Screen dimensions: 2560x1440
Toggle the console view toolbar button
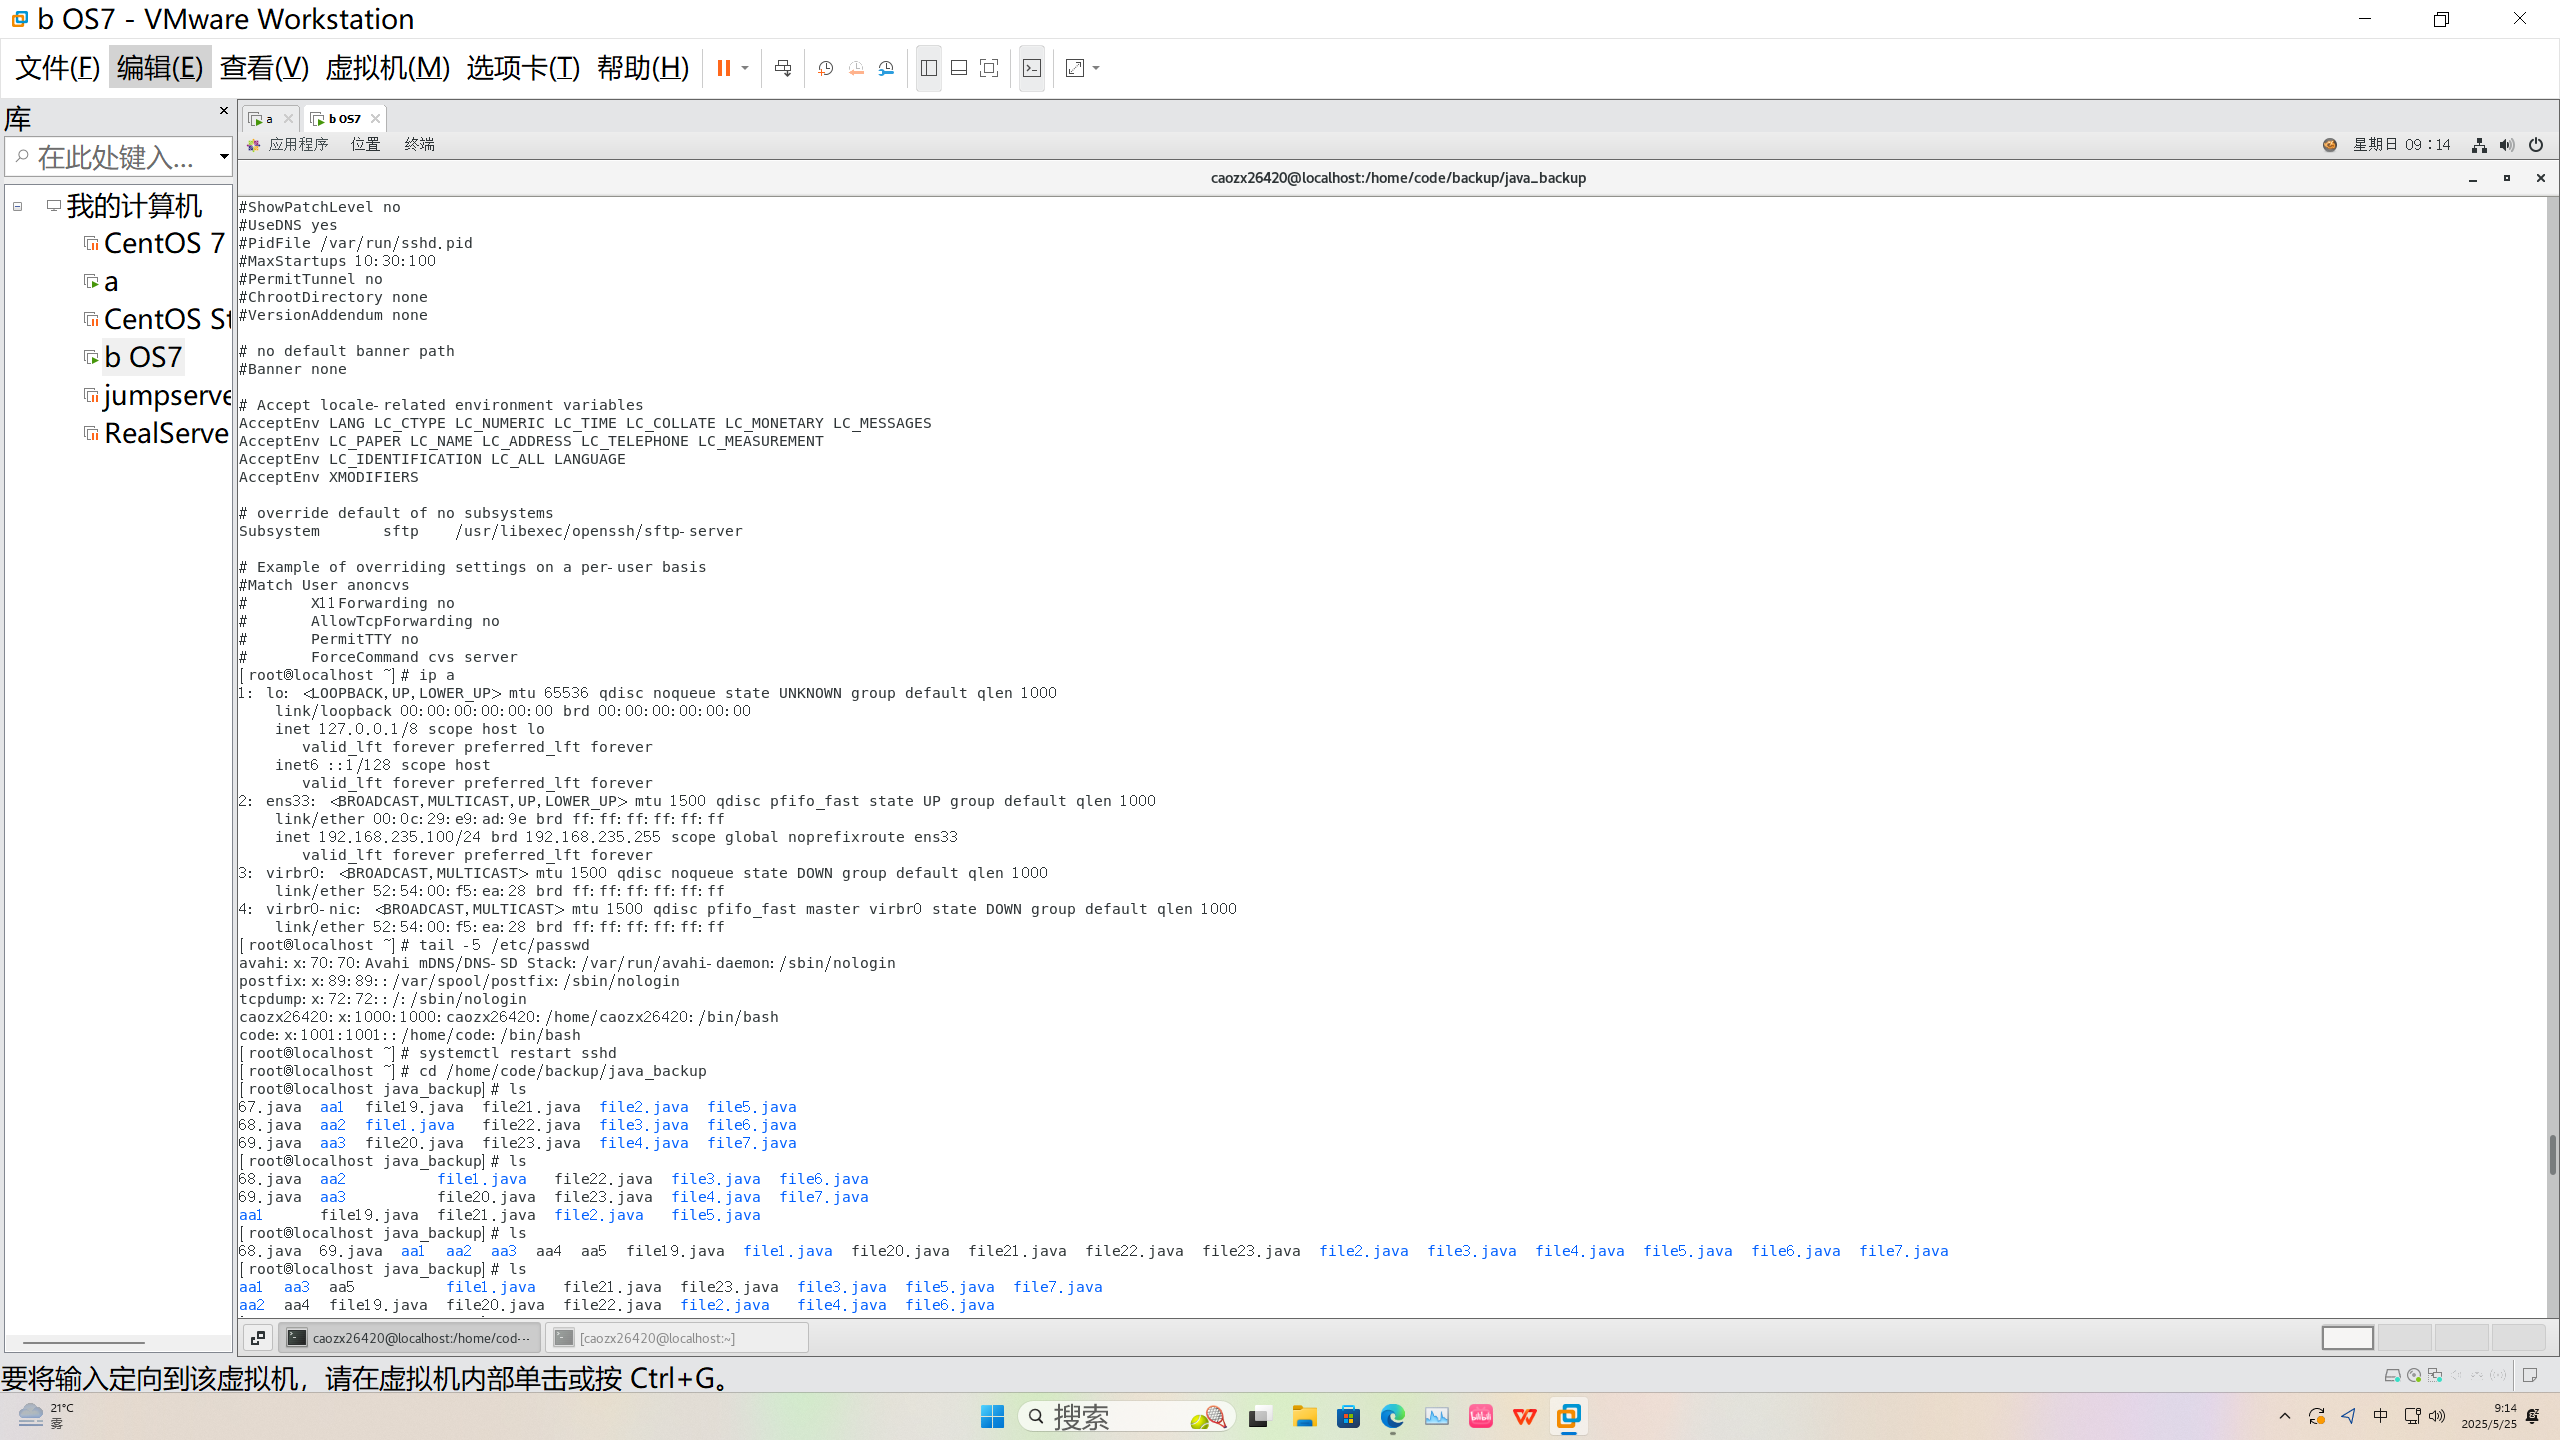pyautogui.click(x=1032, y=68)
